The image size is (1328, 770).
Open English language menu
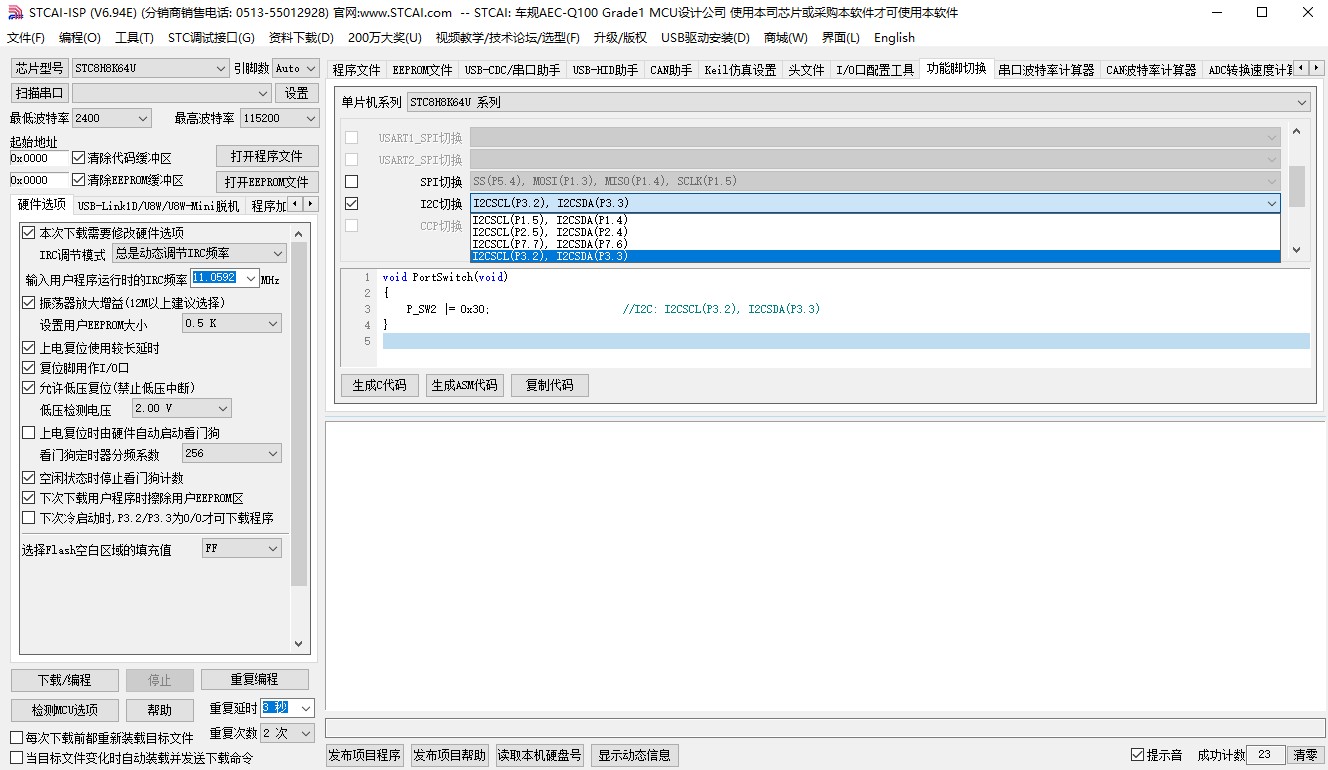coord(894,38)
